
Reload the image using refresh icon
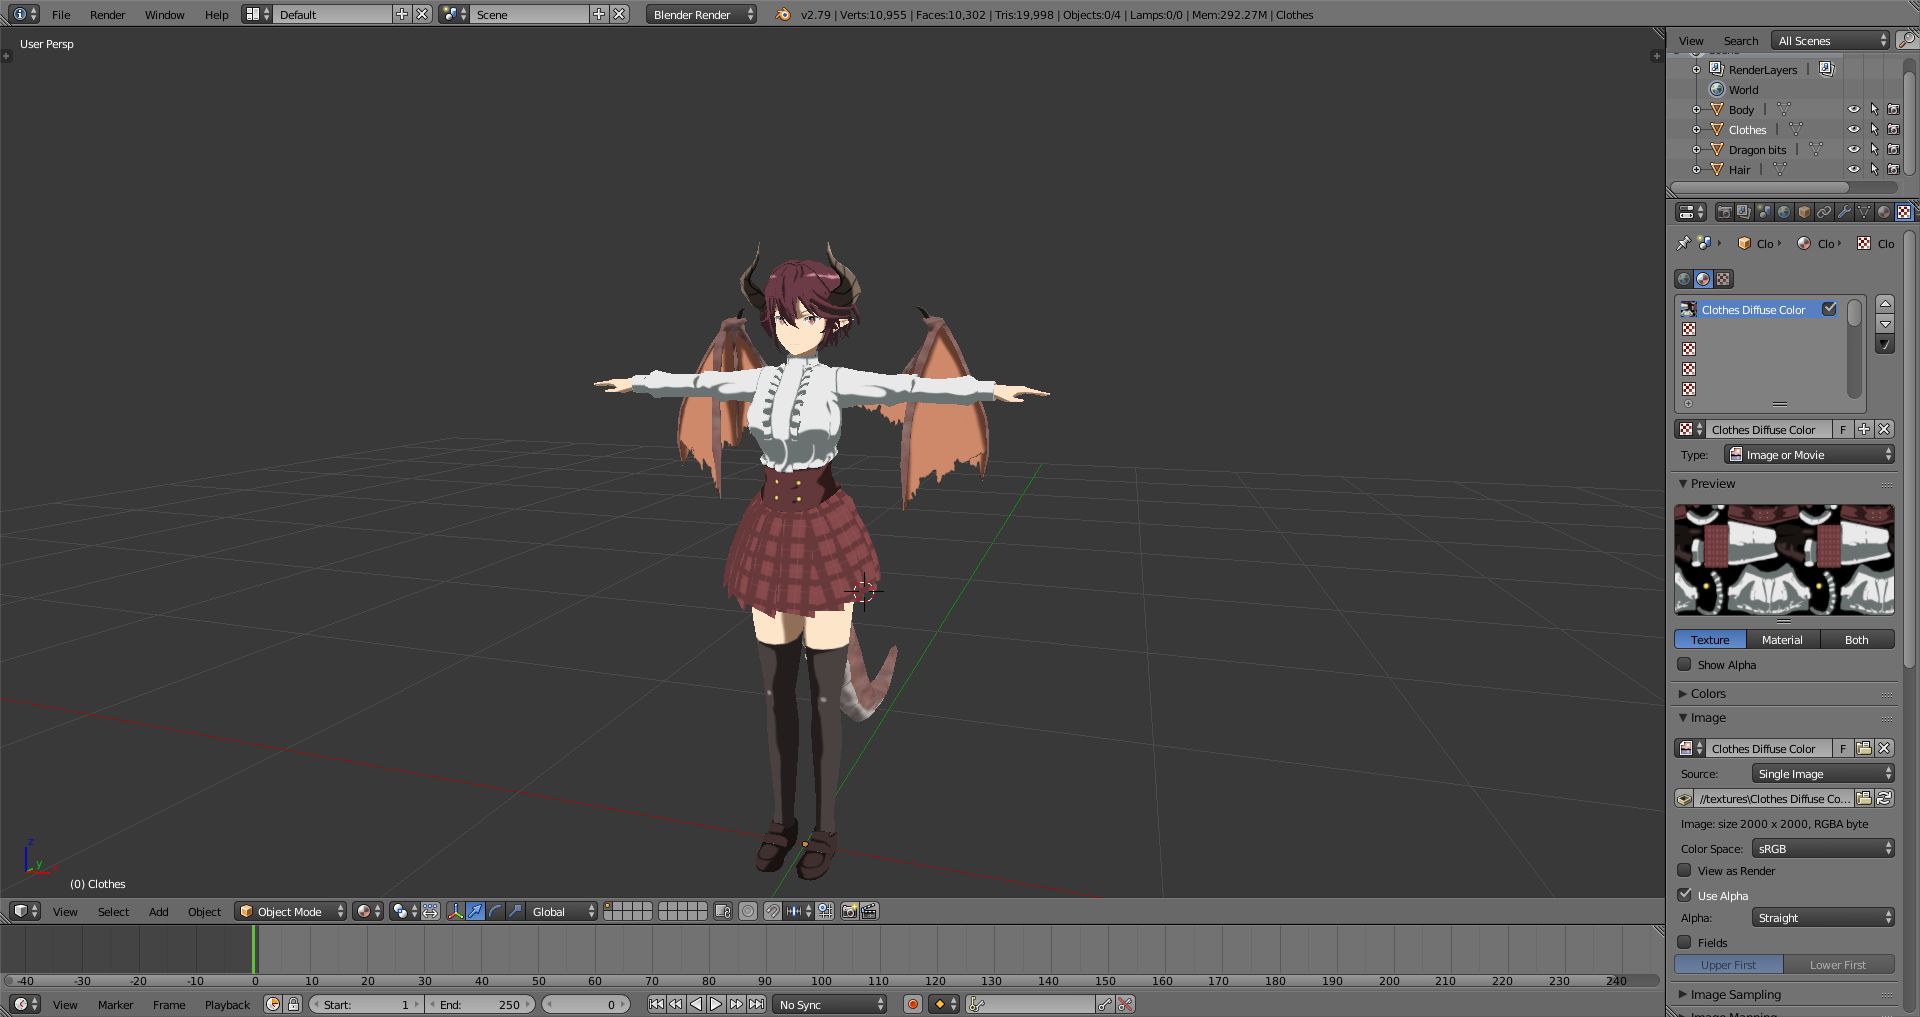(1884, 798)
